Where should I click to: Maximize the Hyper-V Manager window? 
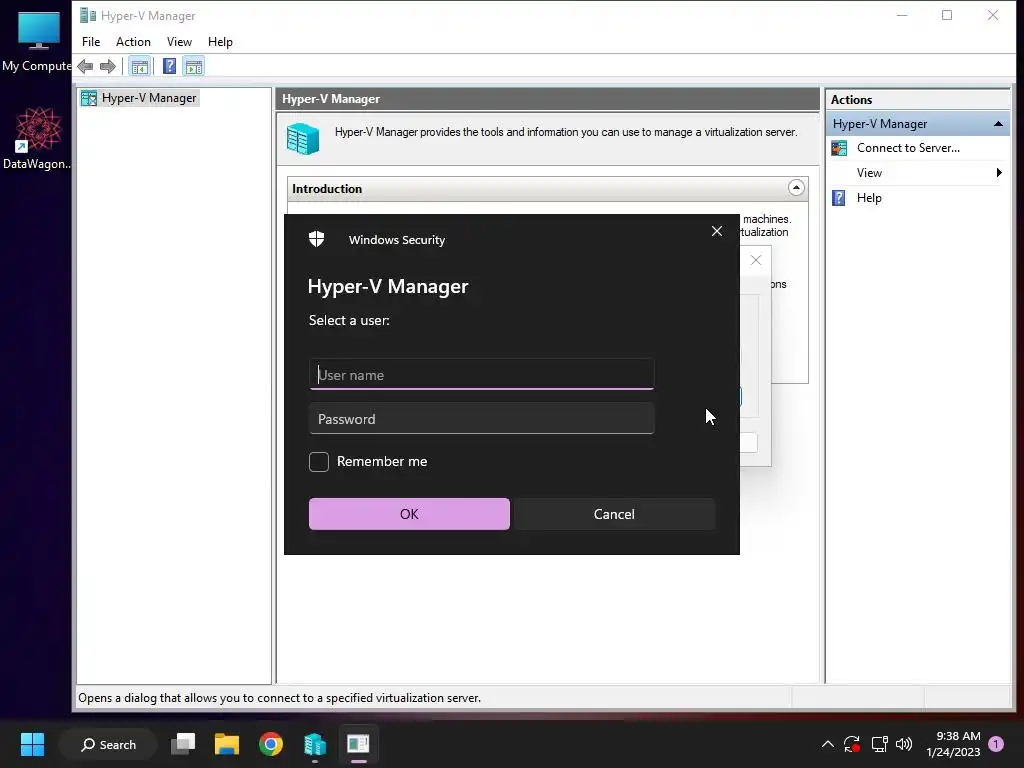[x=946, y=15]
